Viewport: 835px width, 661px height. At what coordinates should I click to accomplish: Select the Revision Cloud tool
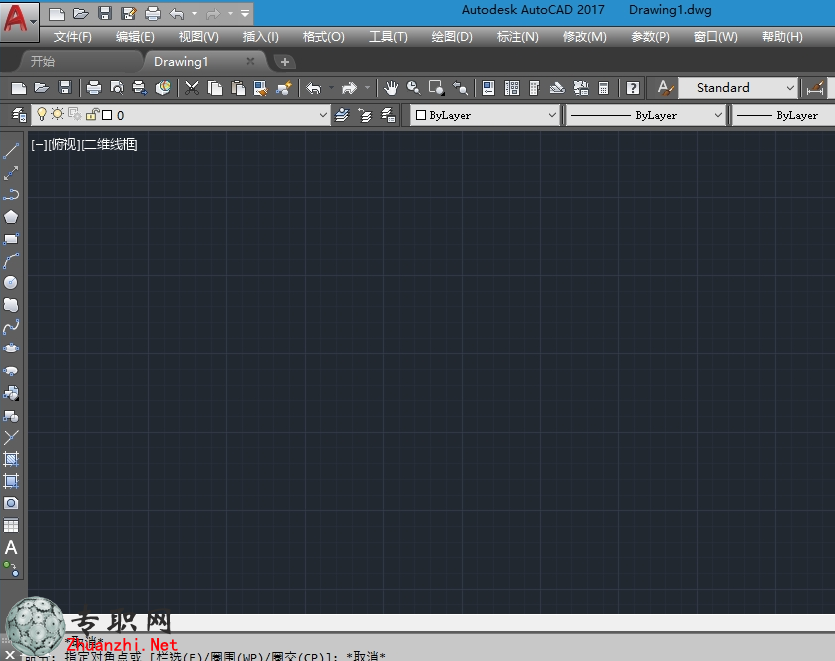pyautogui.click(x=11, y=305)
